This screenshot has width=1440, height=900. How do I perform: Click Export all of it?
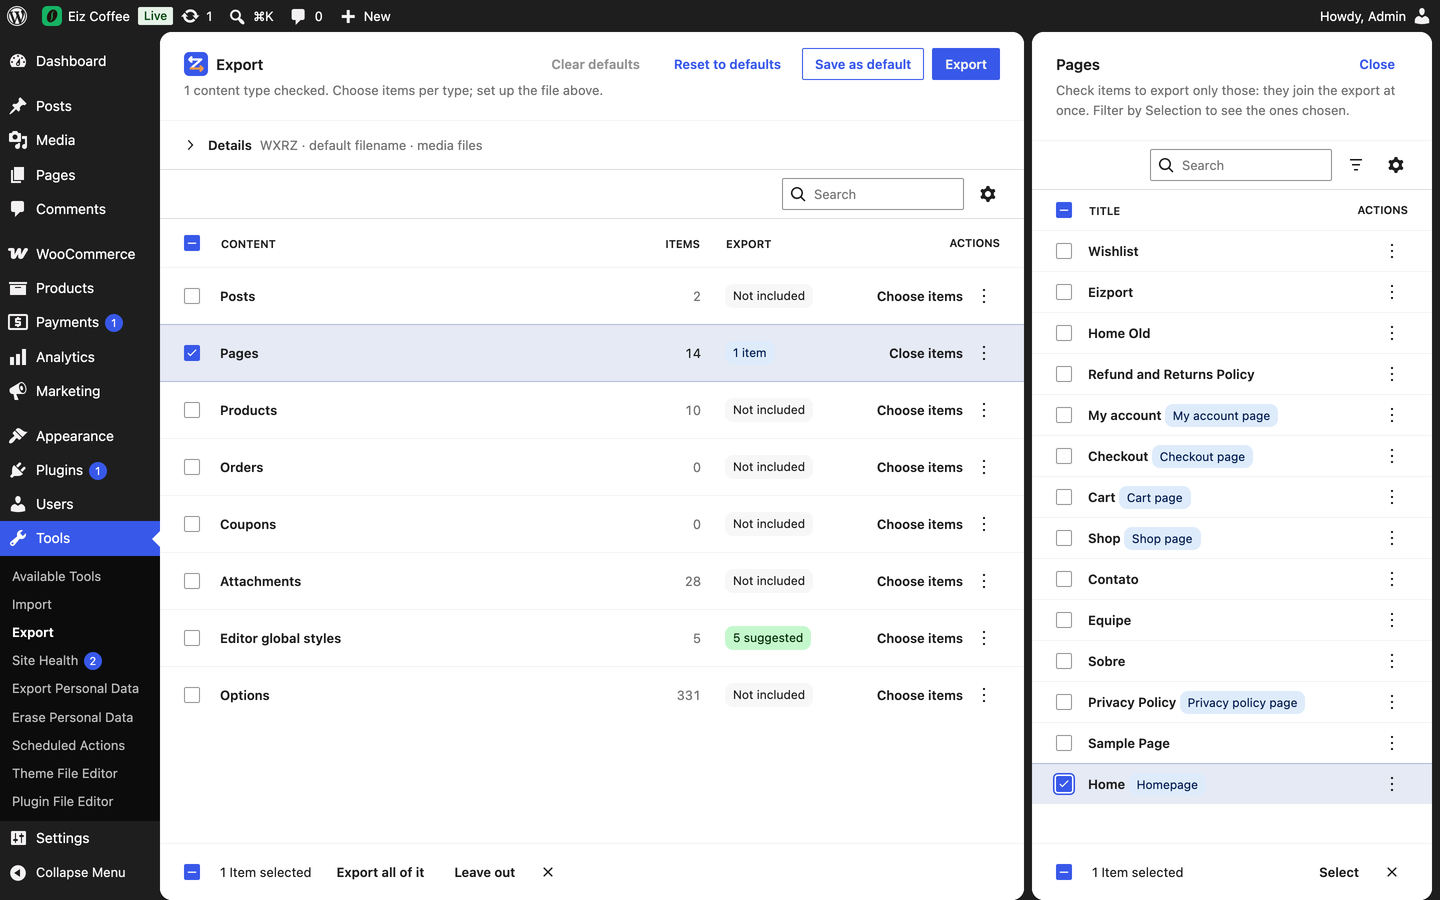click(x=380, y=872)
